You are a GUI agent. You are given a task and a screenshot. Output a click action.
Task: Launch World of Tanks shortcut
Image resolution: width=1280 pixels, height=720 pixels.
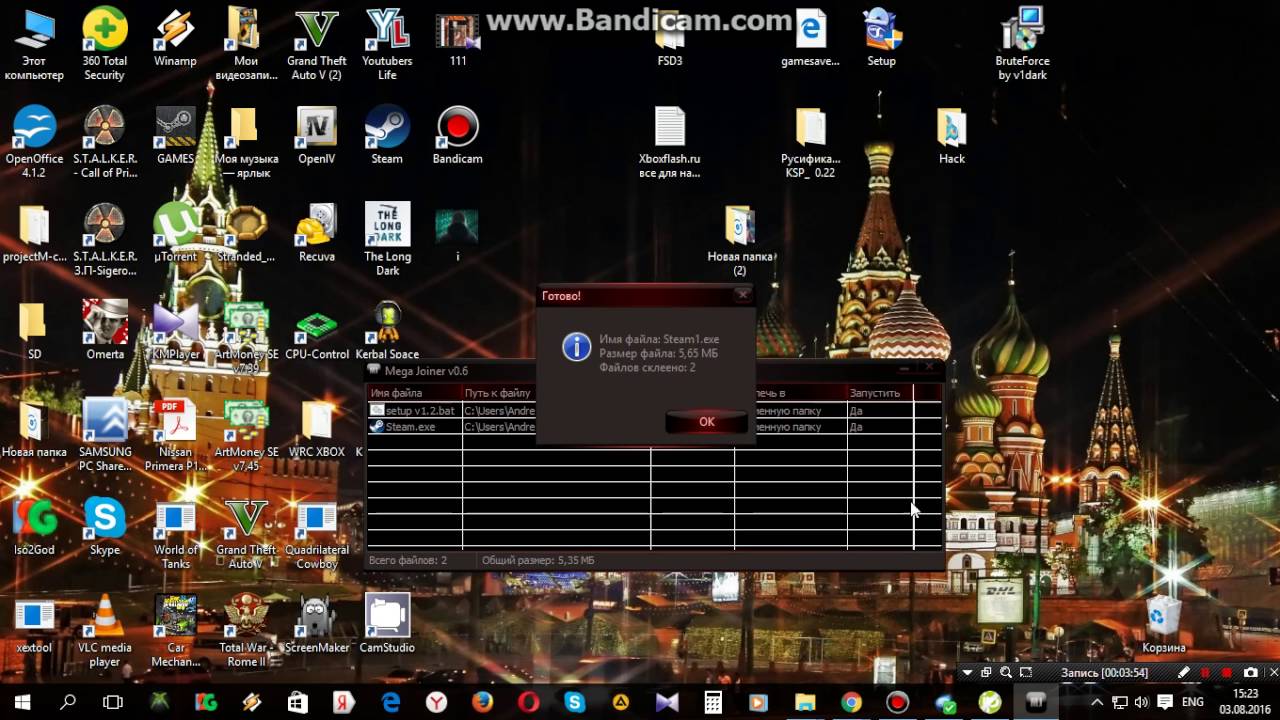point(175,534)
